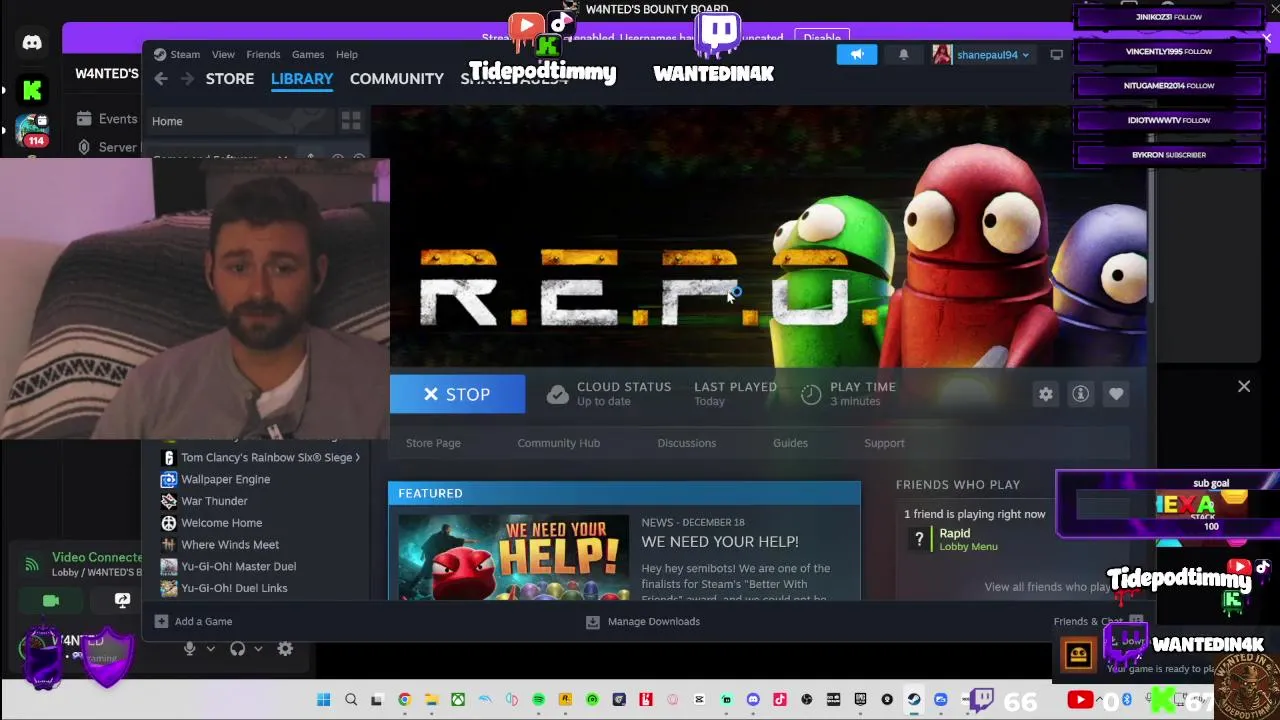Switch to the STORE tab
The image size is (1280, 720).
(x=230, y=79)
